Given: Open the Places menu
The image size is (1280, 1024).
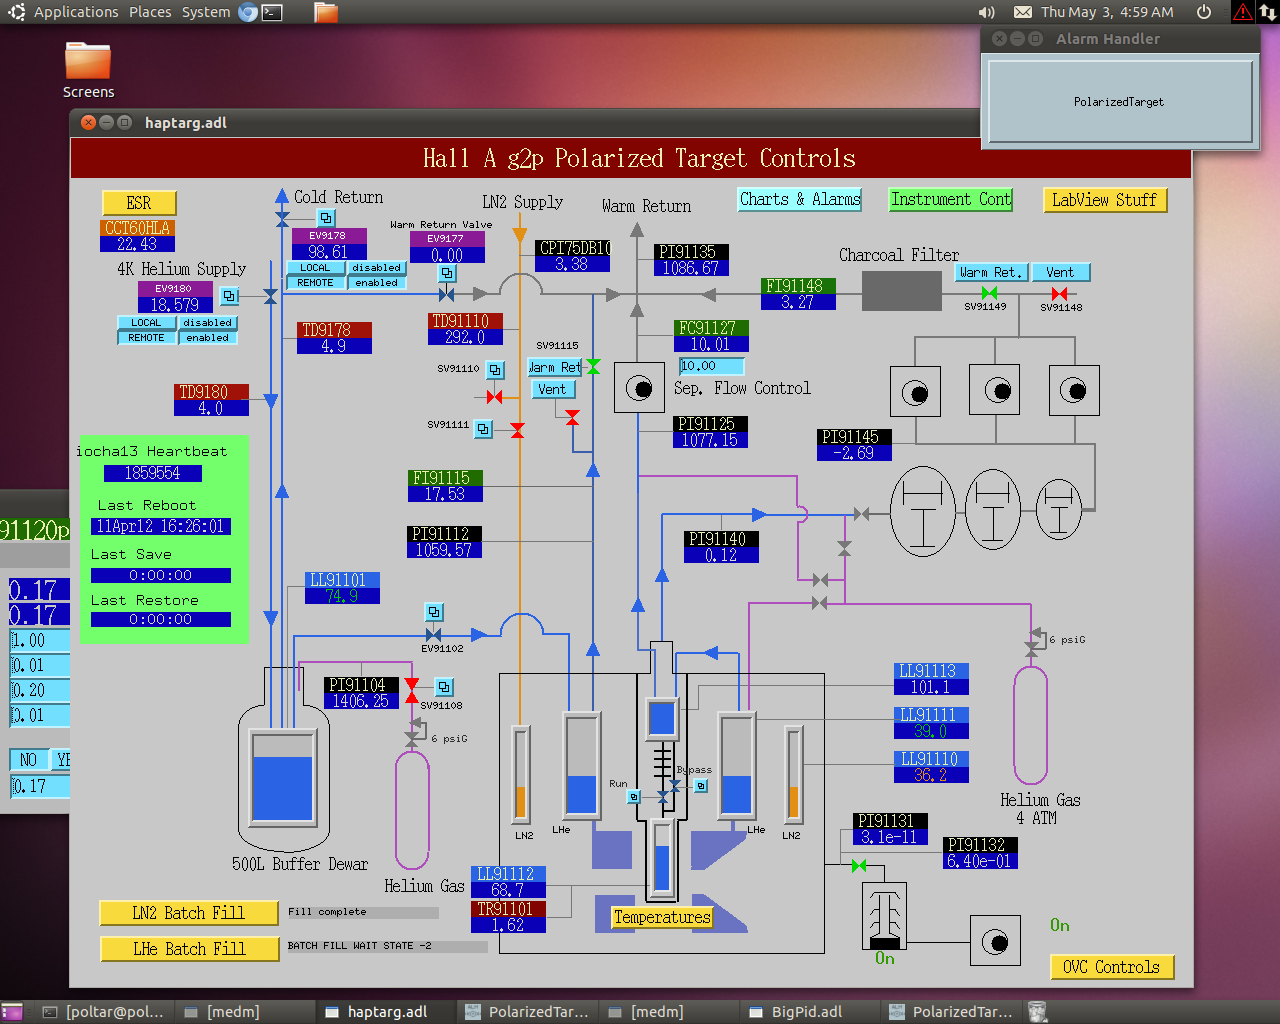Looking at the screenshot, I should [x=150, y=12].
